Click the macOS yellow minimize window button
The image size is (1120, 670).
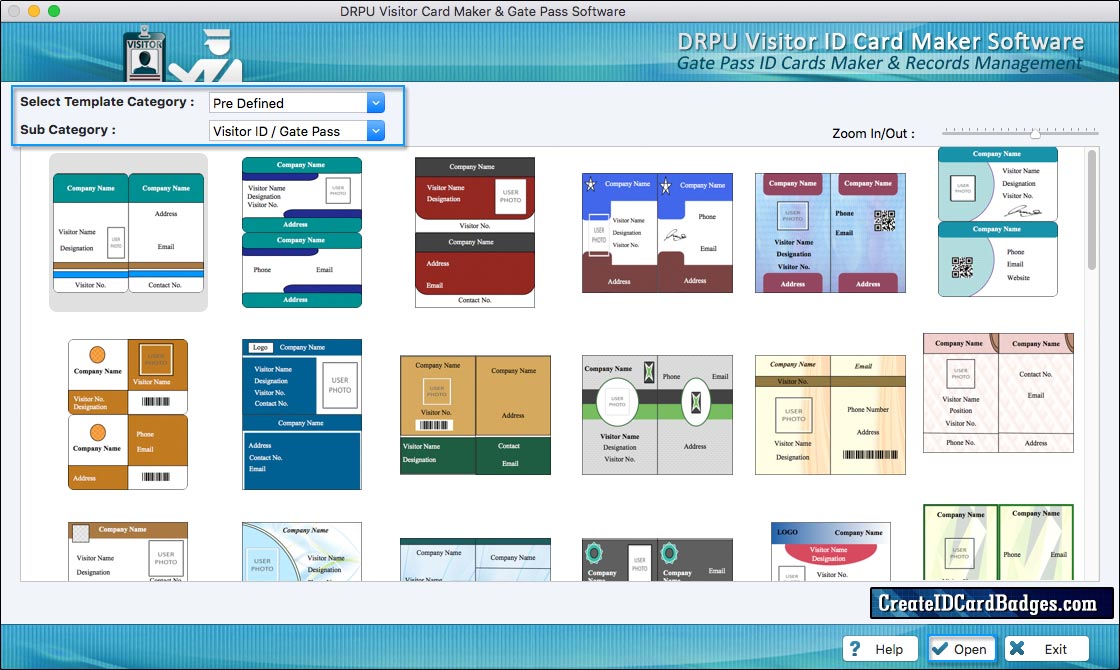click(x=34, y=11)
